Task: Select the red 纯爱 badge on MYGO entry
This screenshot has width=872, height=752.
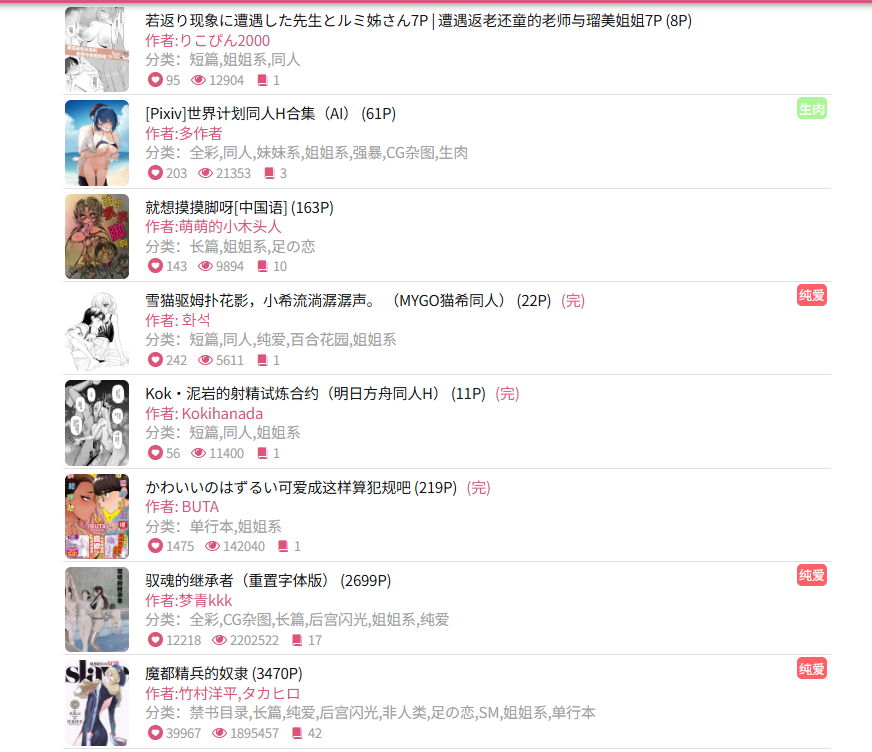Action: [811, 295]
